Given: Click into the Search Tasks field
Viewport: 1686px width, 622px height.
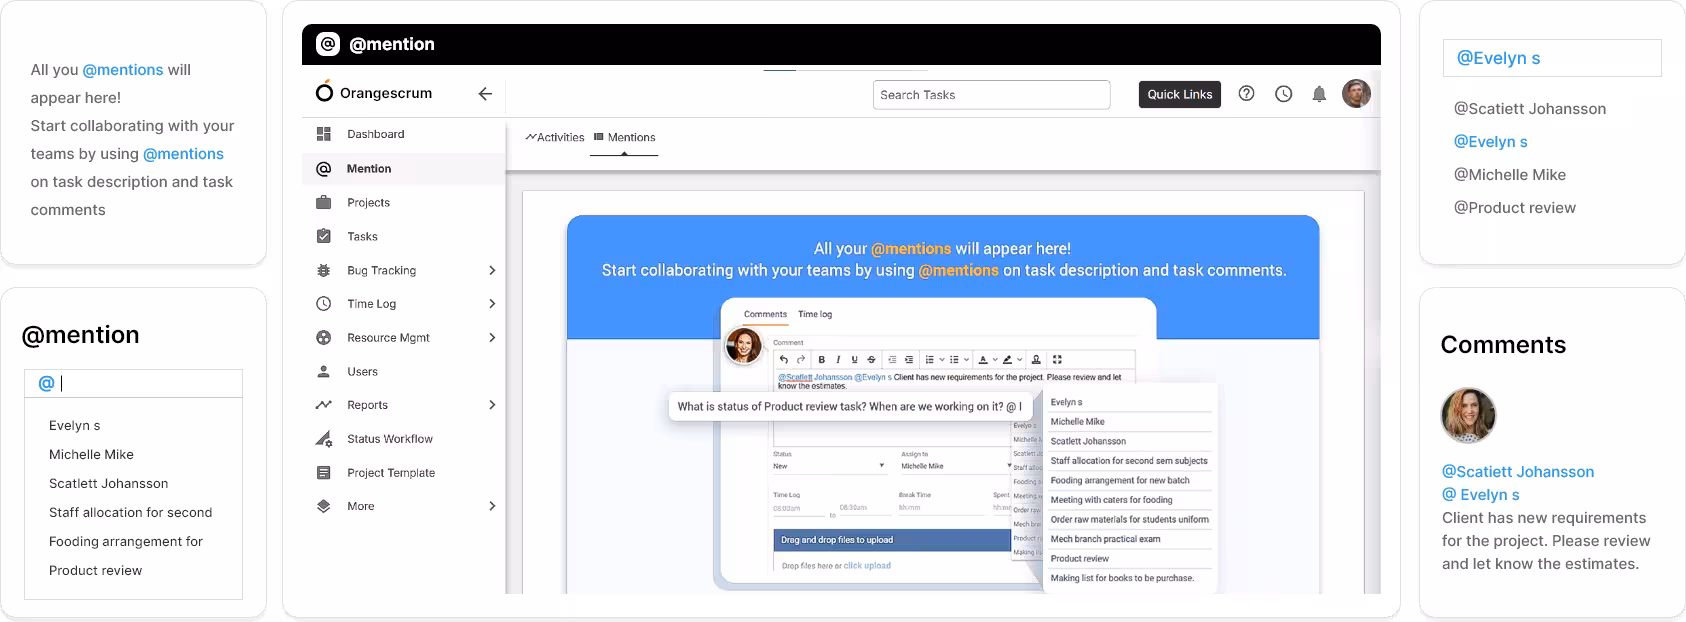Looking at the screenshot, I should 990,95.
